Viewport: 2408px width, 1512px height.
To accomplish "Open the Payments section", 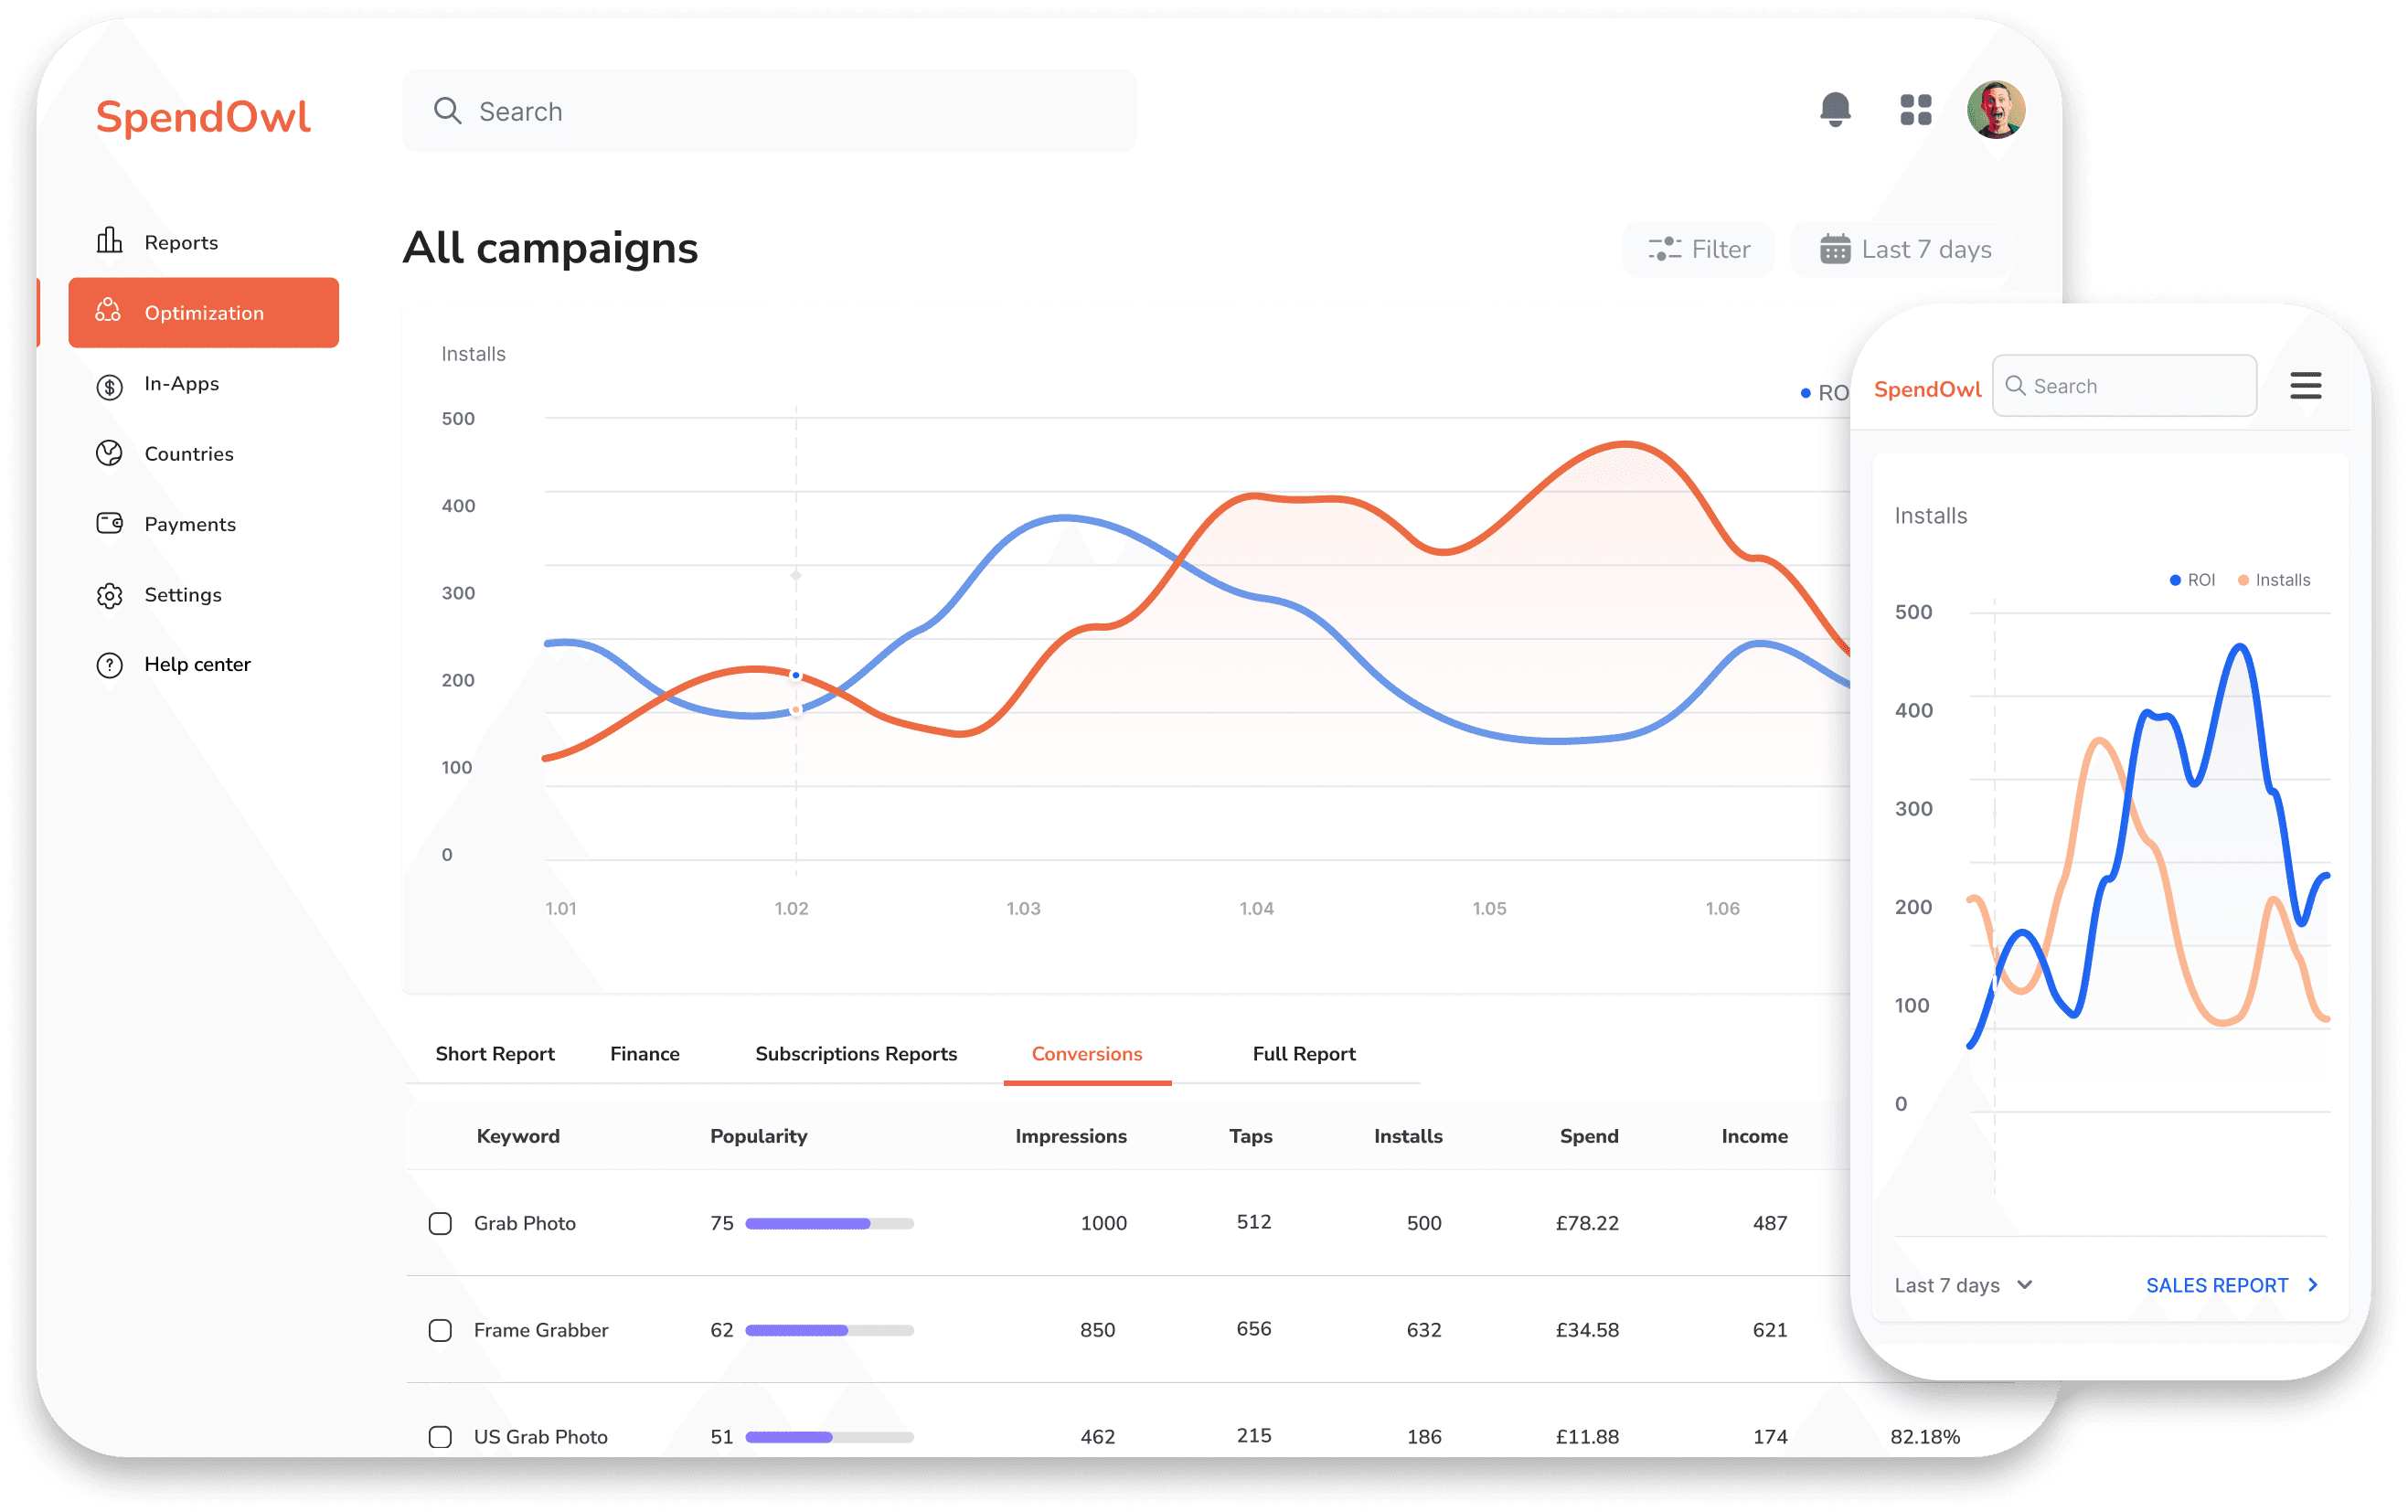I will point(190,523).
